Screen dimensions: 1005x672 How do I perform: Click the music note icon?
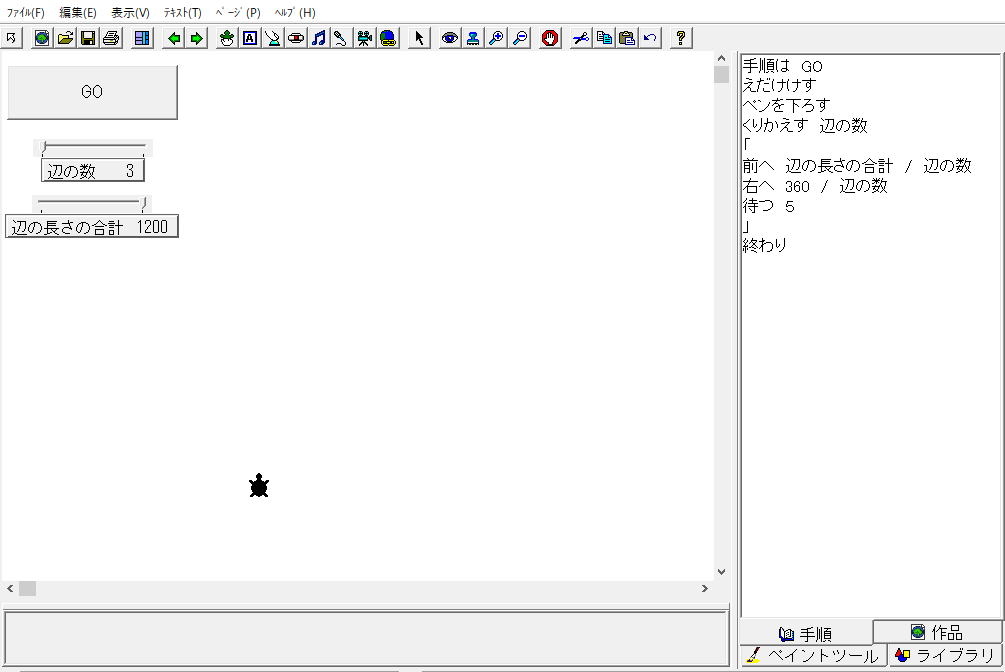pos(318,38)
